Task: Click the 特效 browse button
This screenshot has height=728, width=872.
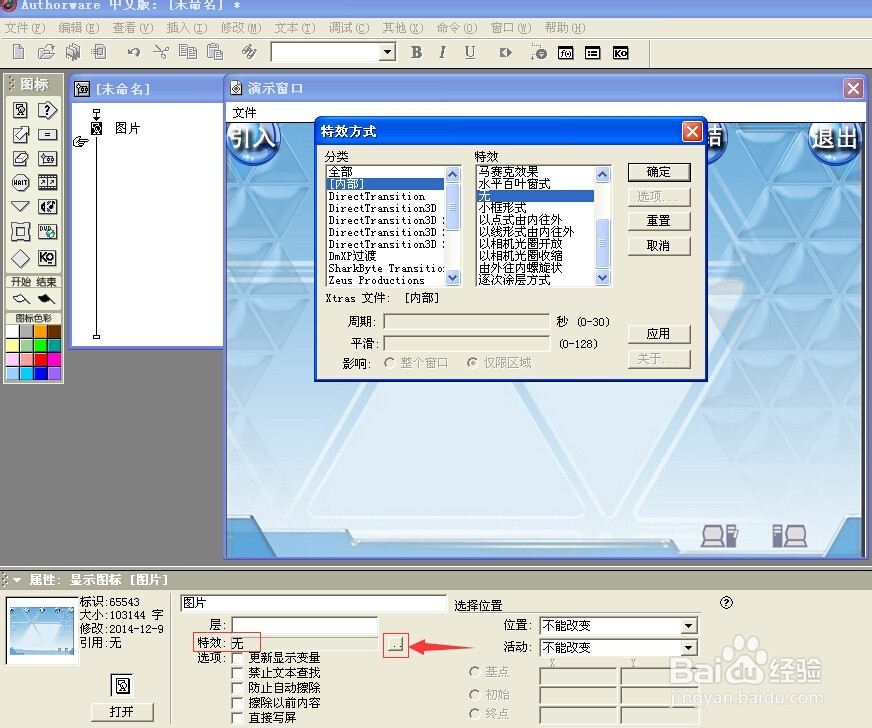Action: [x=396, y=645]
